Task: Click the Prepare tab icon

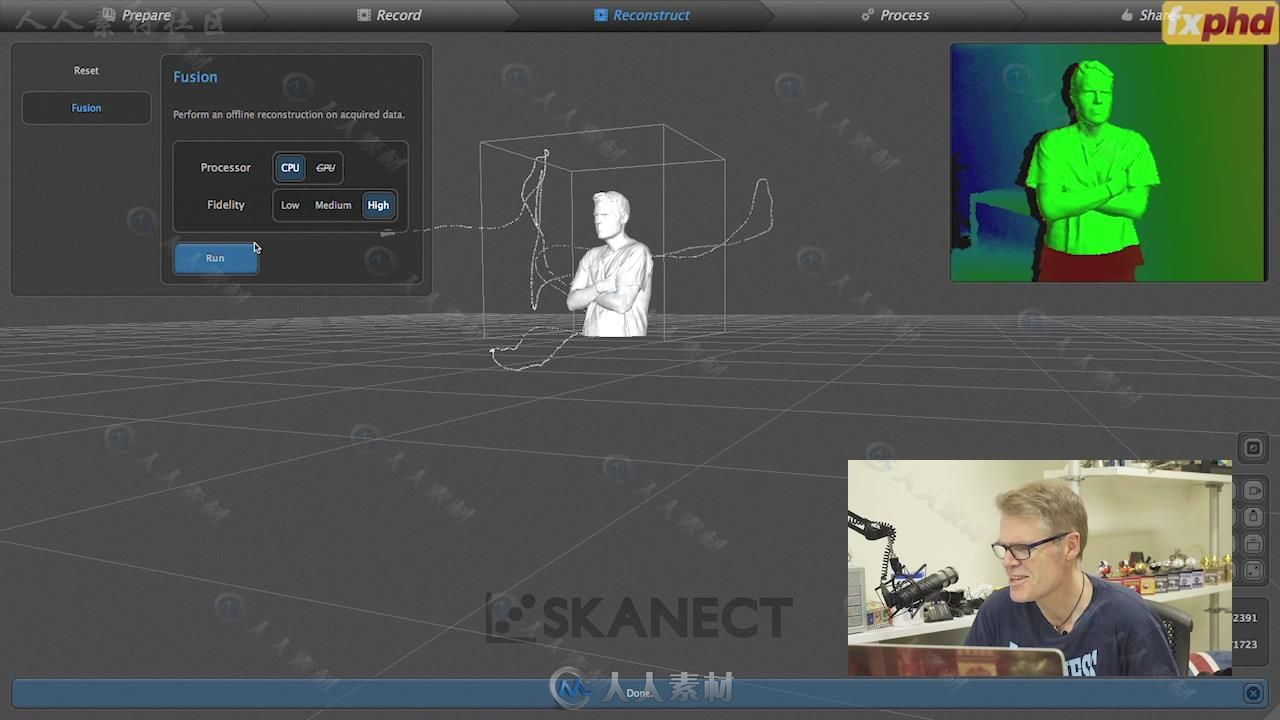Action: [109, 15]
